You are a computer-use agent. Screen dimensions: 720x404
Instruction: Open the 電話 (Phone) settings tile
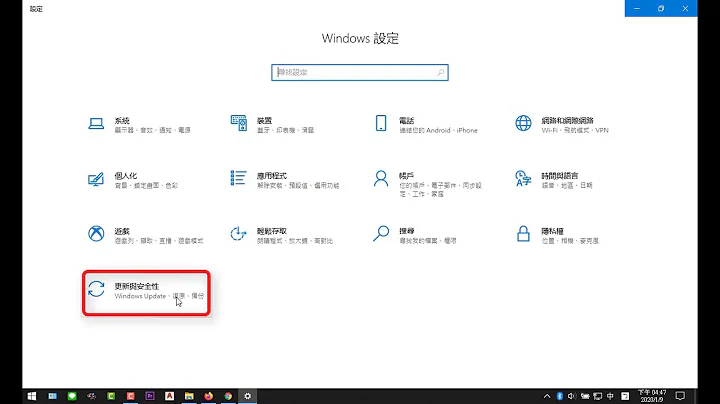[425, 124]
